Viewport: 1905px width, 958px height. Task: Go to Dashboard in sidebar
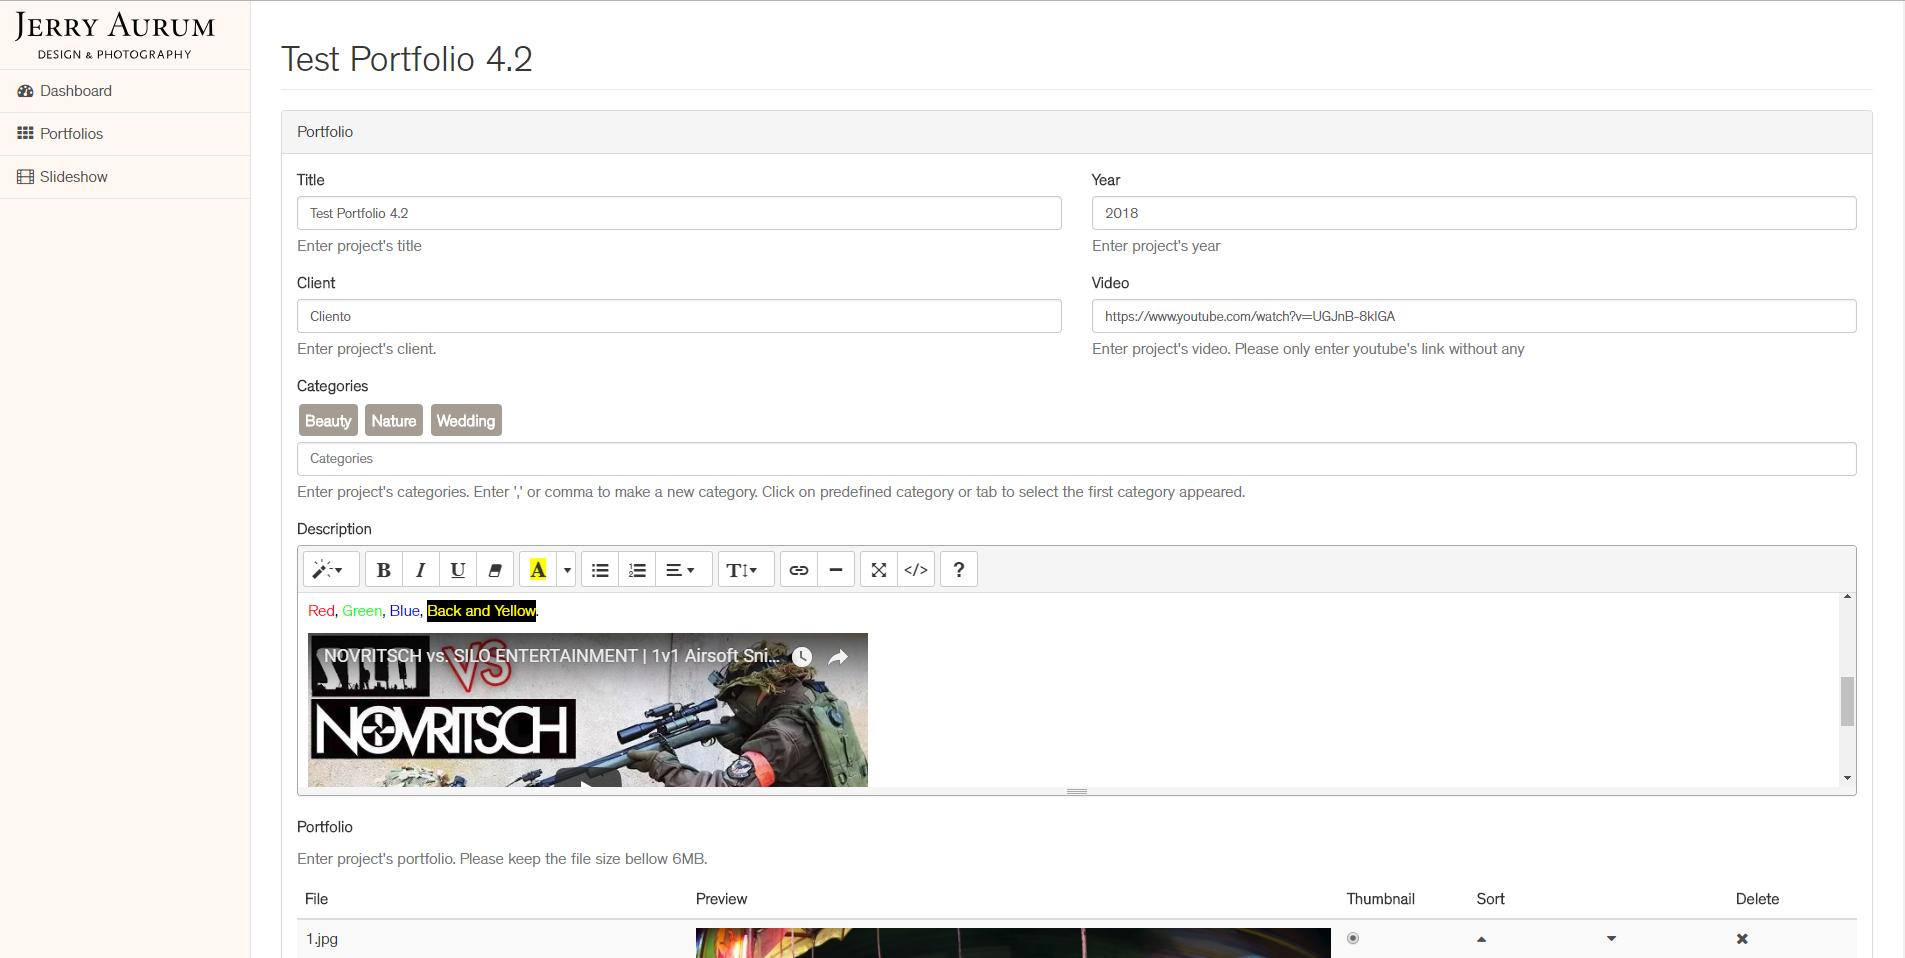tap(76, 91)
